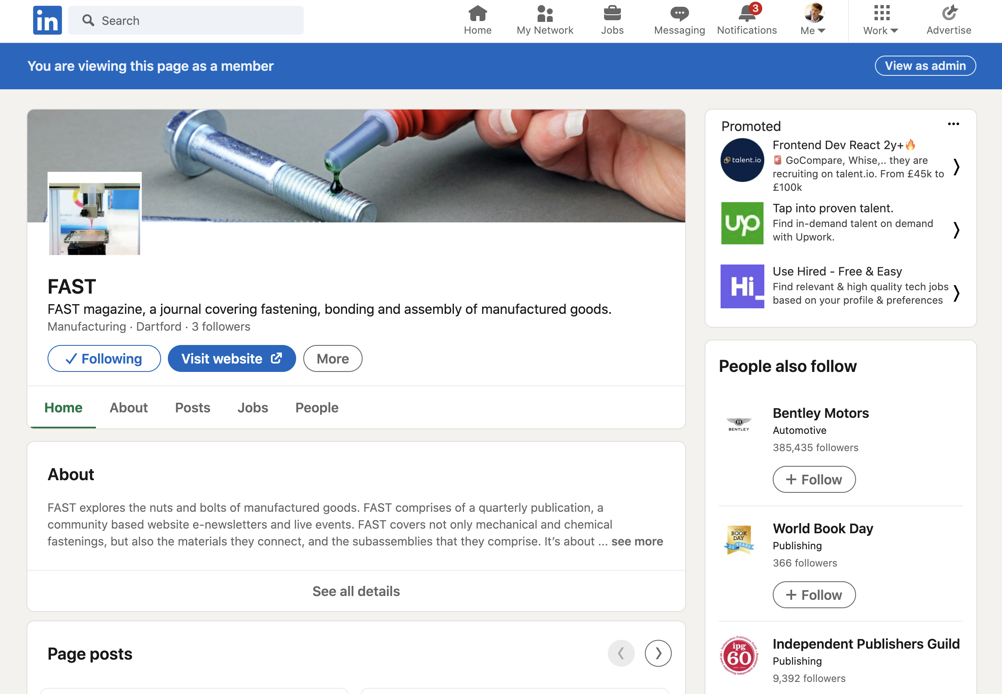
Task: Click the World Book Day logo
Action: pyautogui.click(x=739, y=539)
